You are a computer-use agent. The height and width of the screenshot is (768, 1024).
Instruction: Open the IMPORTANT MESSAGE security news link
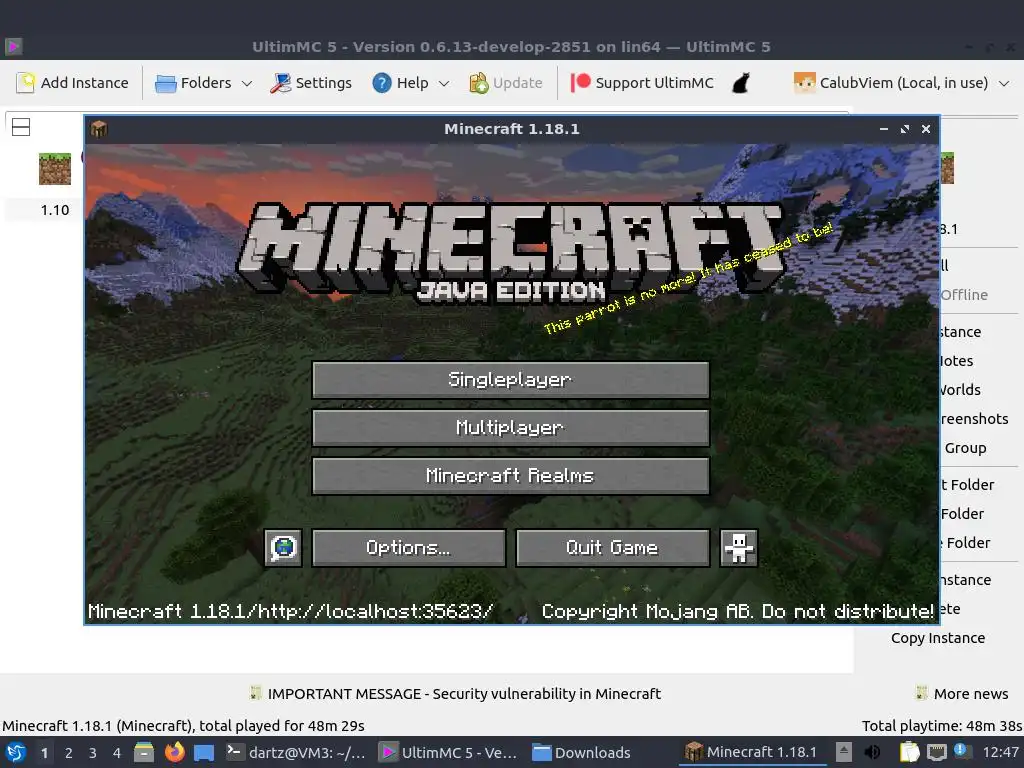point(464,694)
